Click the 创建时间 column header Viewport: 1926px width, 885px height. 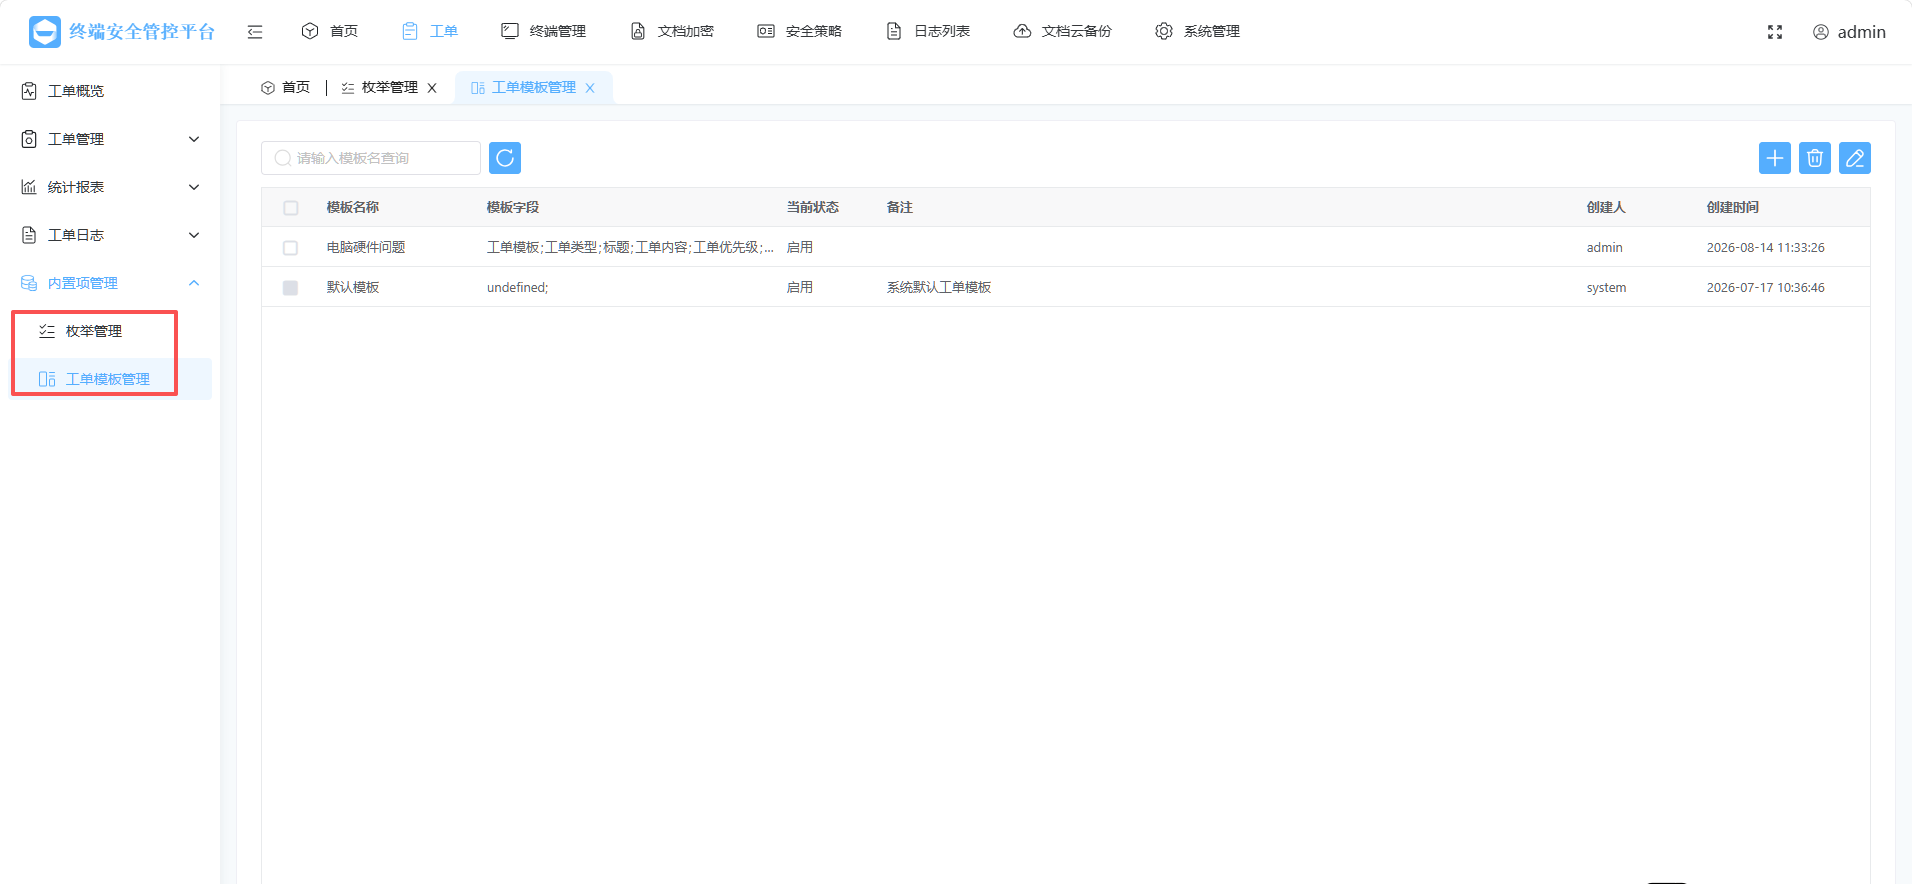pos(1733,207)
